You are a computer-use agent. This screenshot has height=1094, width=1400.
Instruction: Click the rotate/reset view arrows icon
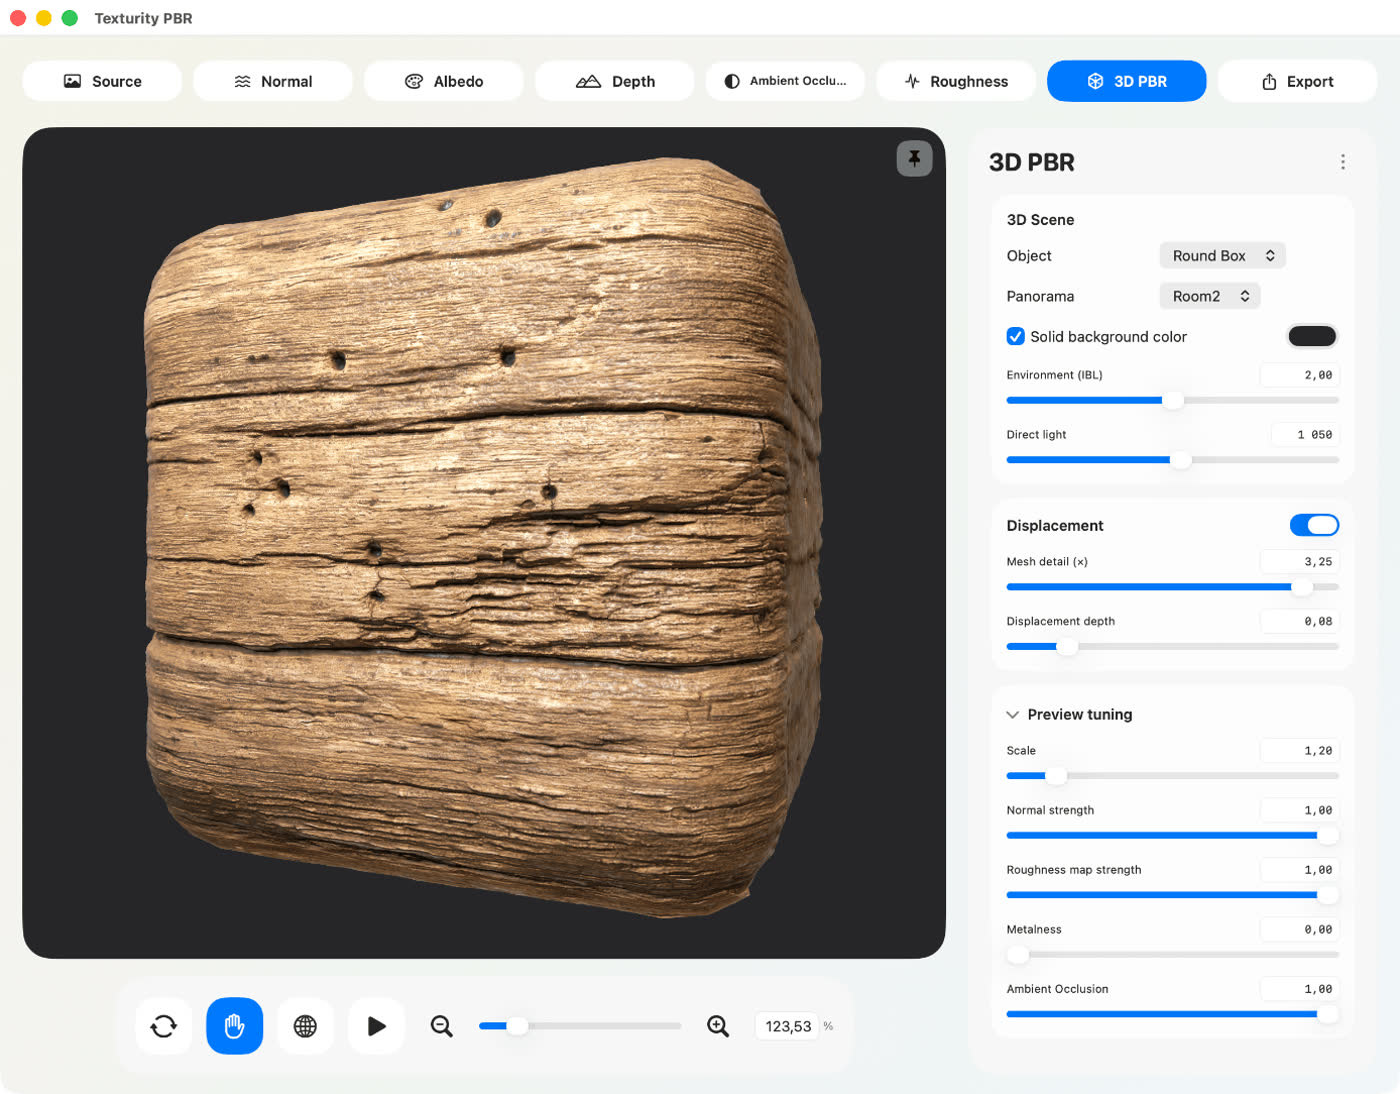(x=164, y=1026)
